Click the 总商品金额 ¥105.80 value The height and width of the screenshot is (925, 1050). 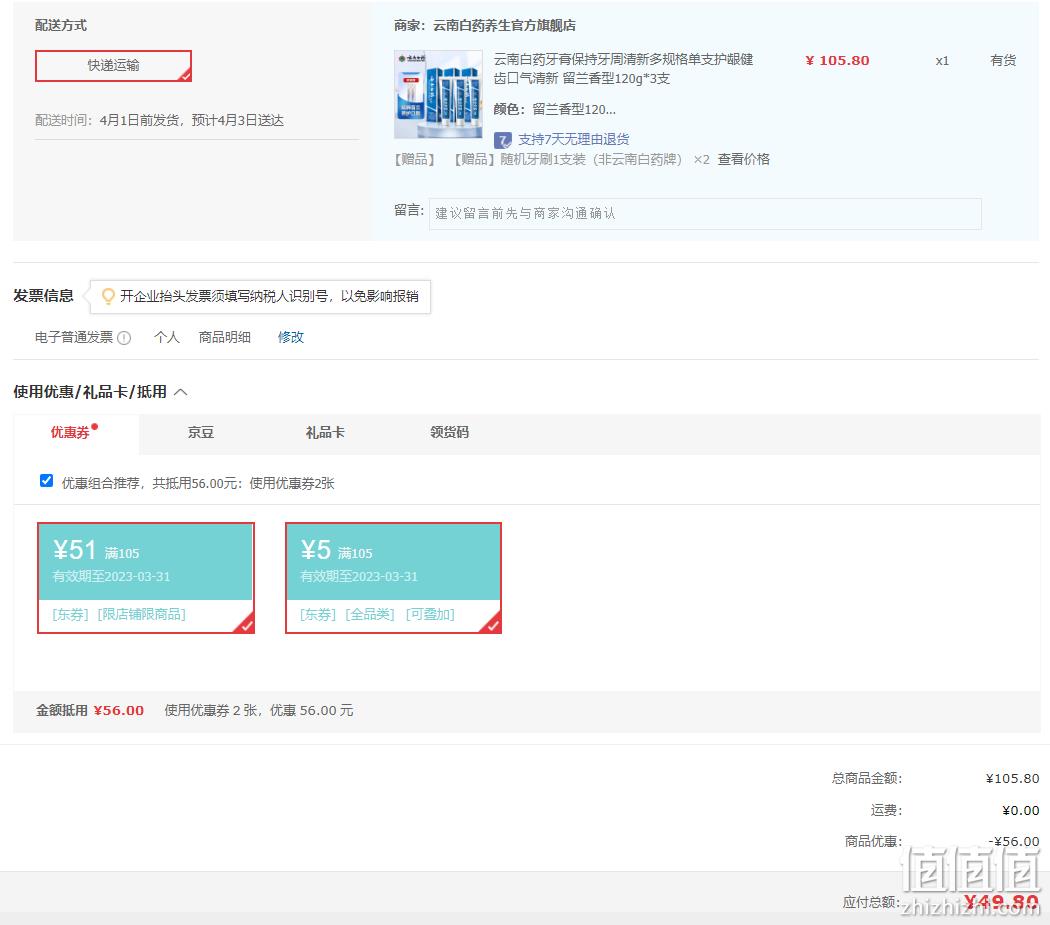(x=1012, y=778)
